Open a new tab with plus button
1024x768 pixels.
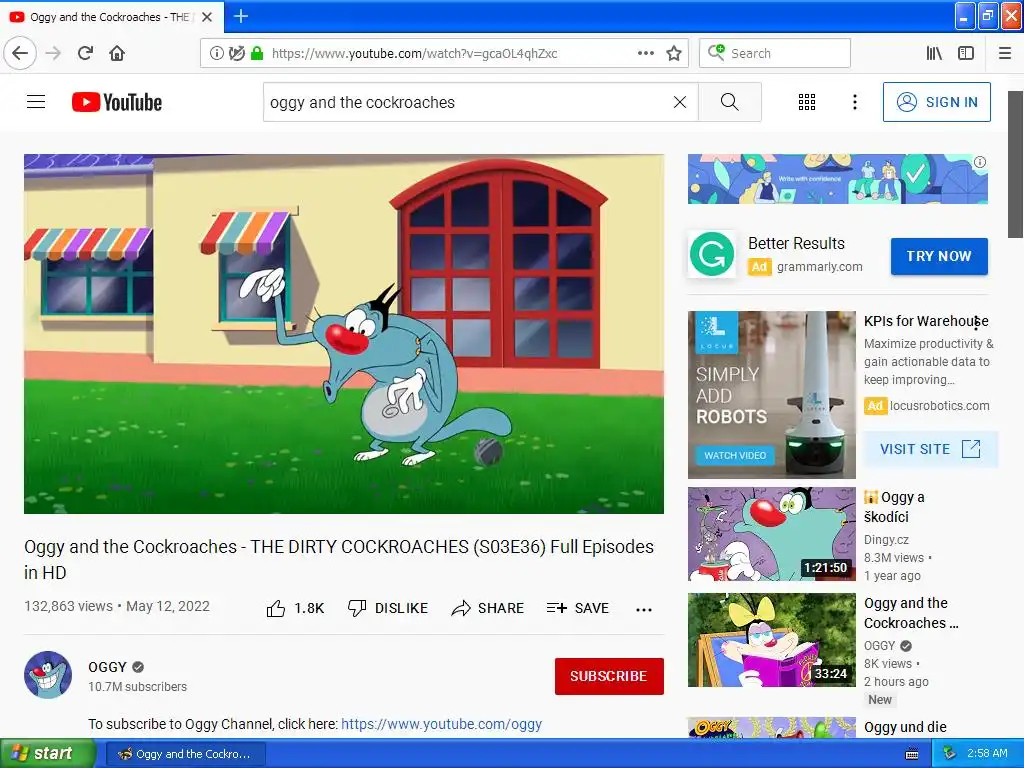pos(240,16)
